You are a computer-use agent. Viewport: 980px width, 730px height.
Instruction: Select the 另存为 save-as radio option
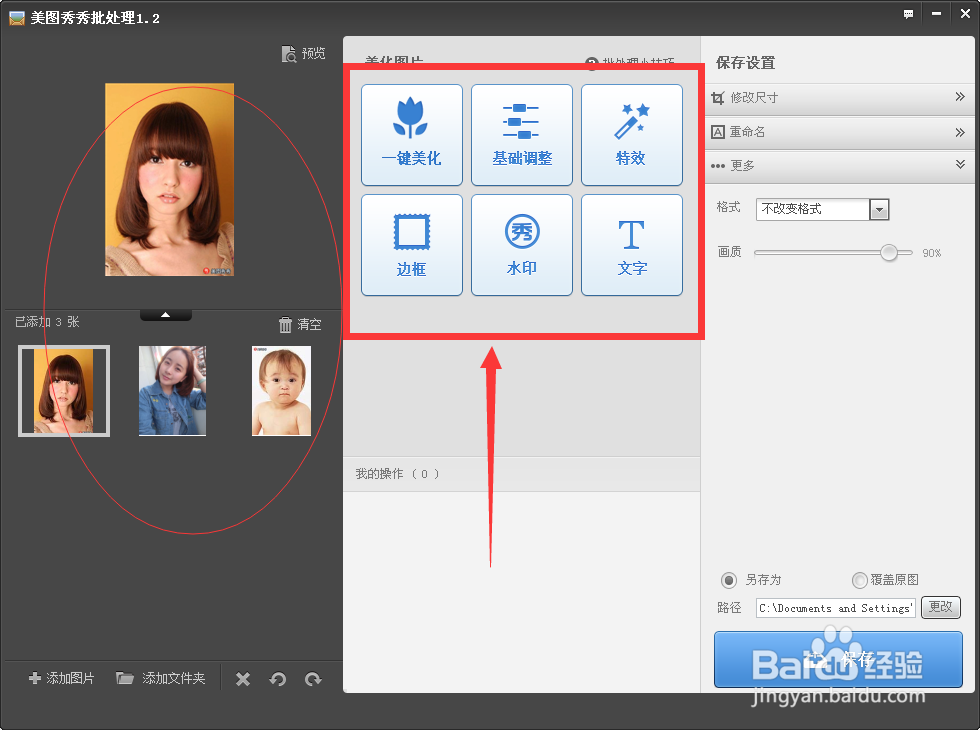tap(729, 580)
